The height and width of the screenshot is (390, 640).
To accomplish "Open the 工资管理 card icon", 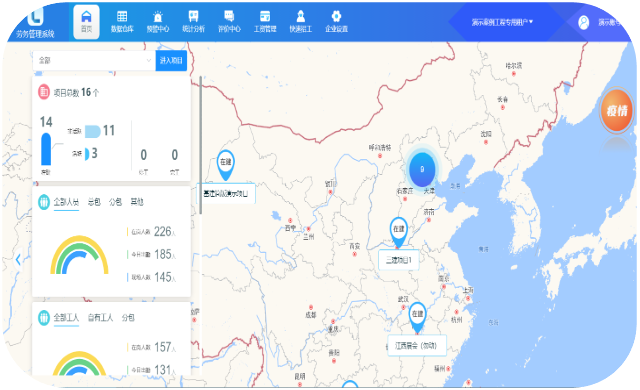I will click(x=265, y=16).
